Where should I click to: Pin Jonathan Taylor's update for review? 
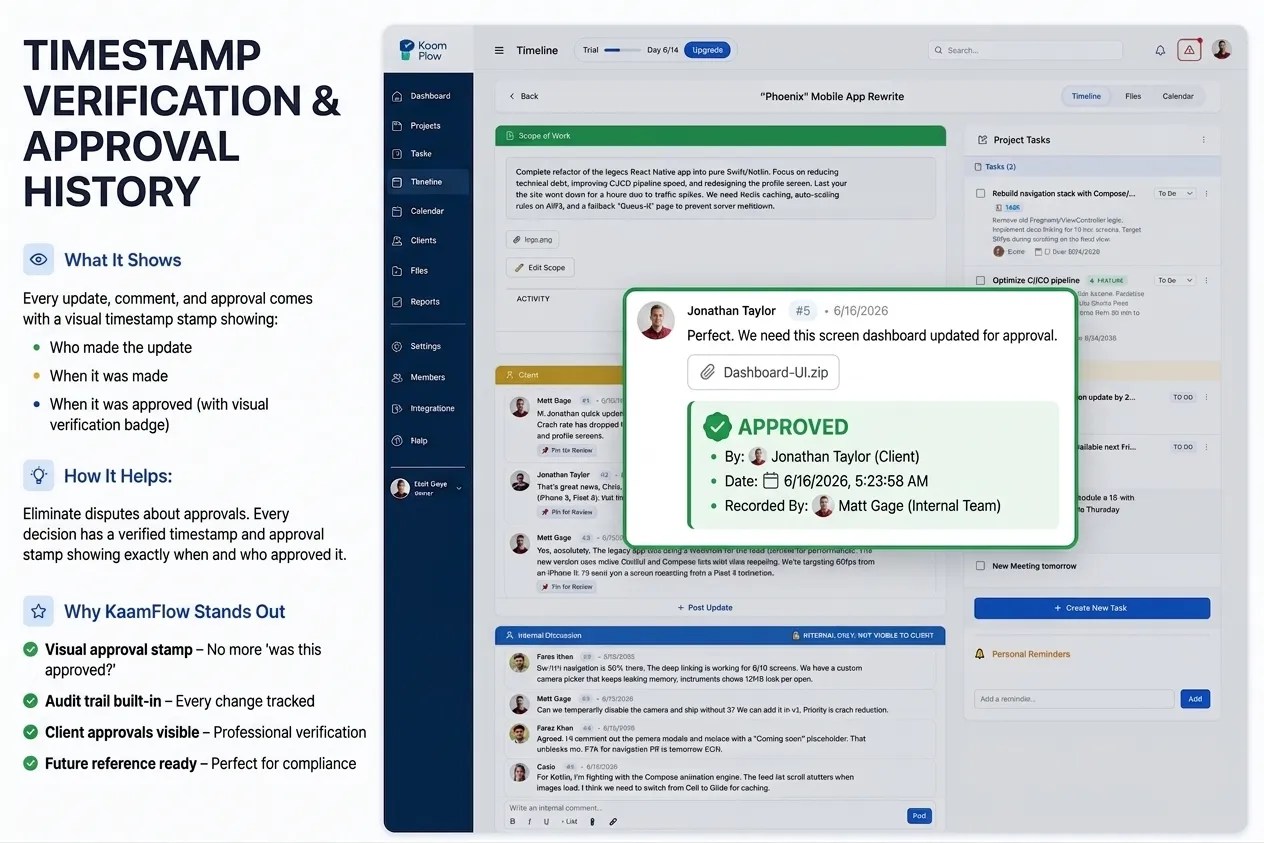tap(567, 512)
